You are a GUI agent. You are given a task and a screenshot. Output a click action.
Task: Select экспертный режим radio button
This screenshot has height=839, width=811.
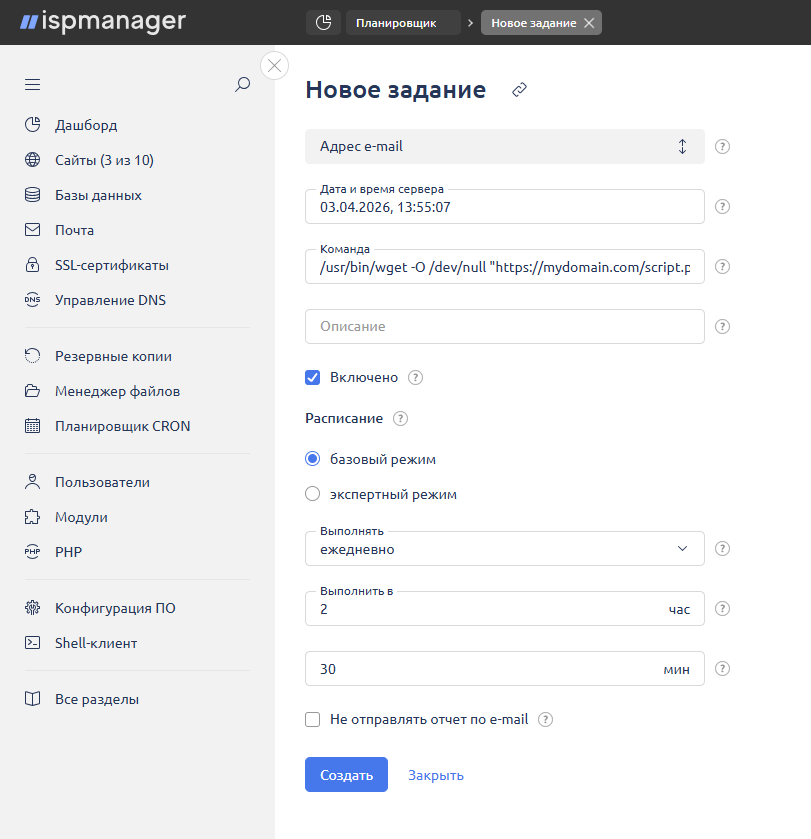click(x=313, y=494)
